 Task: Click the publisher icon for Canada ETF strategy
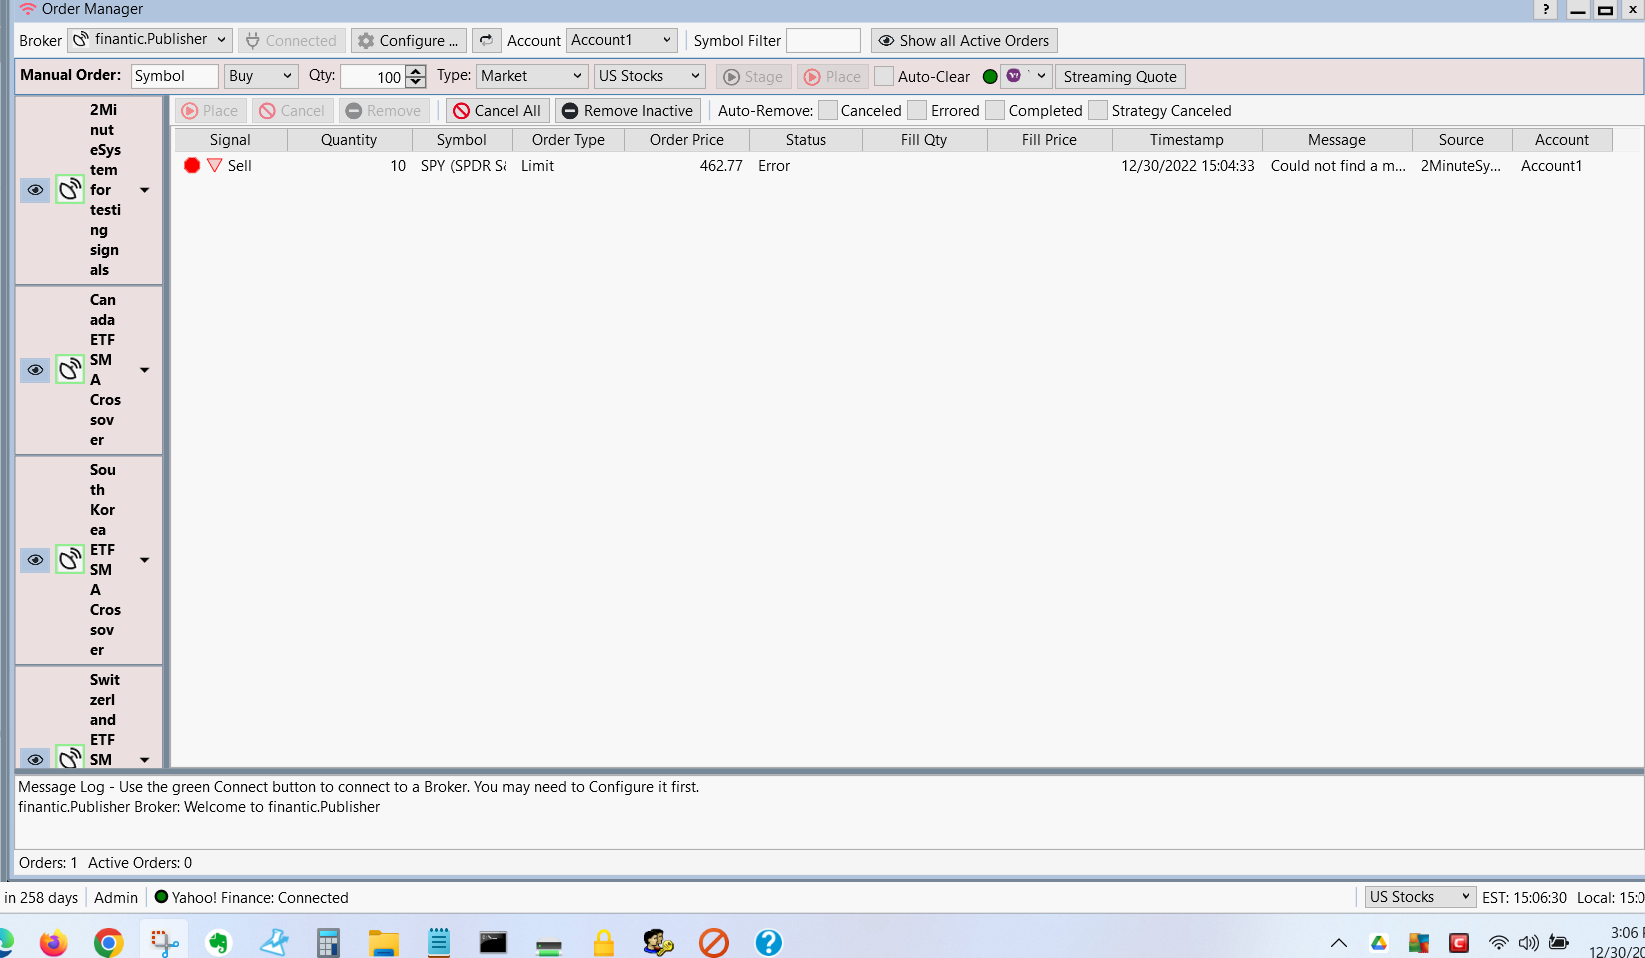coord(70,369)
